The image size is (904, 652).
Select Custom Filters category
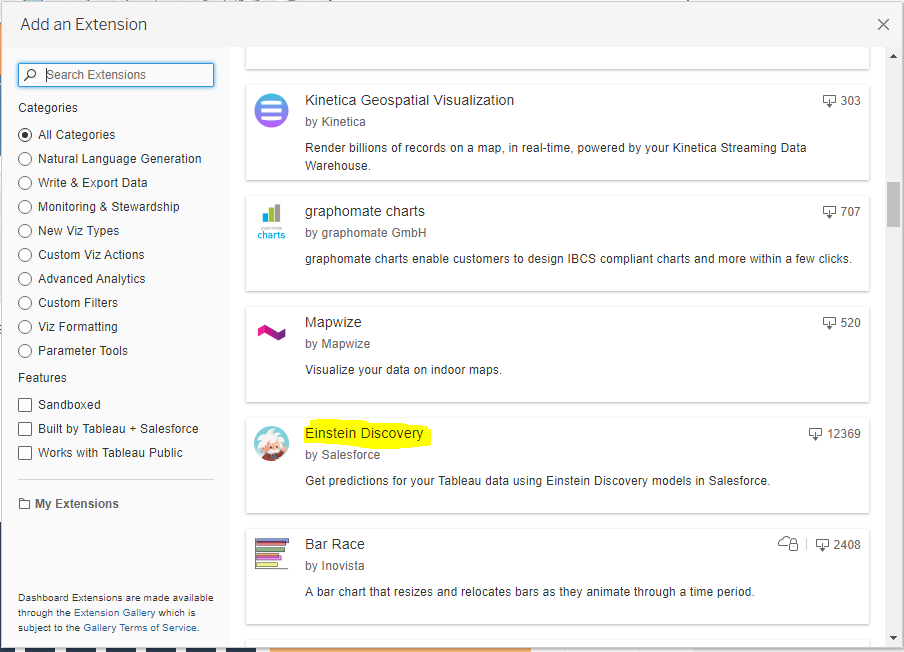pyautogui.click(x=25, y=303)
